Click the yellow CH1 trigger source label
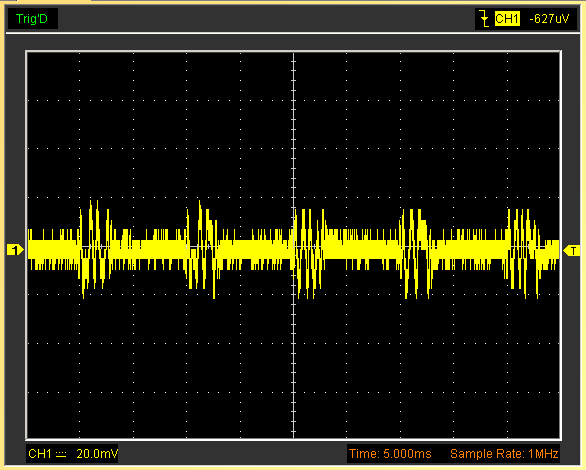586x470 pixels. click(x=507, y=19)
